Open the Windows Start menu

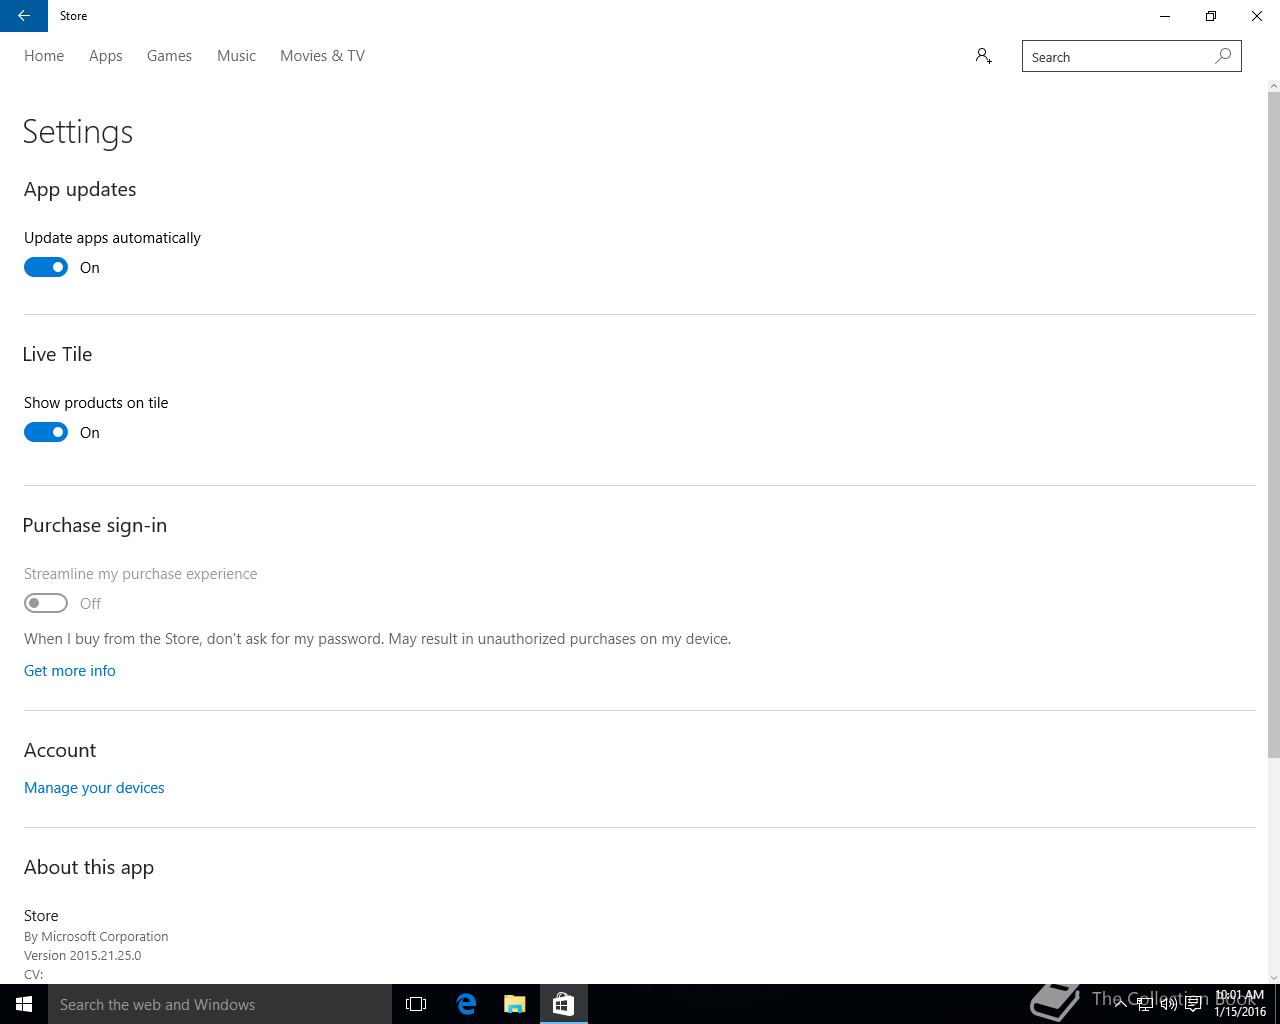24,1004
